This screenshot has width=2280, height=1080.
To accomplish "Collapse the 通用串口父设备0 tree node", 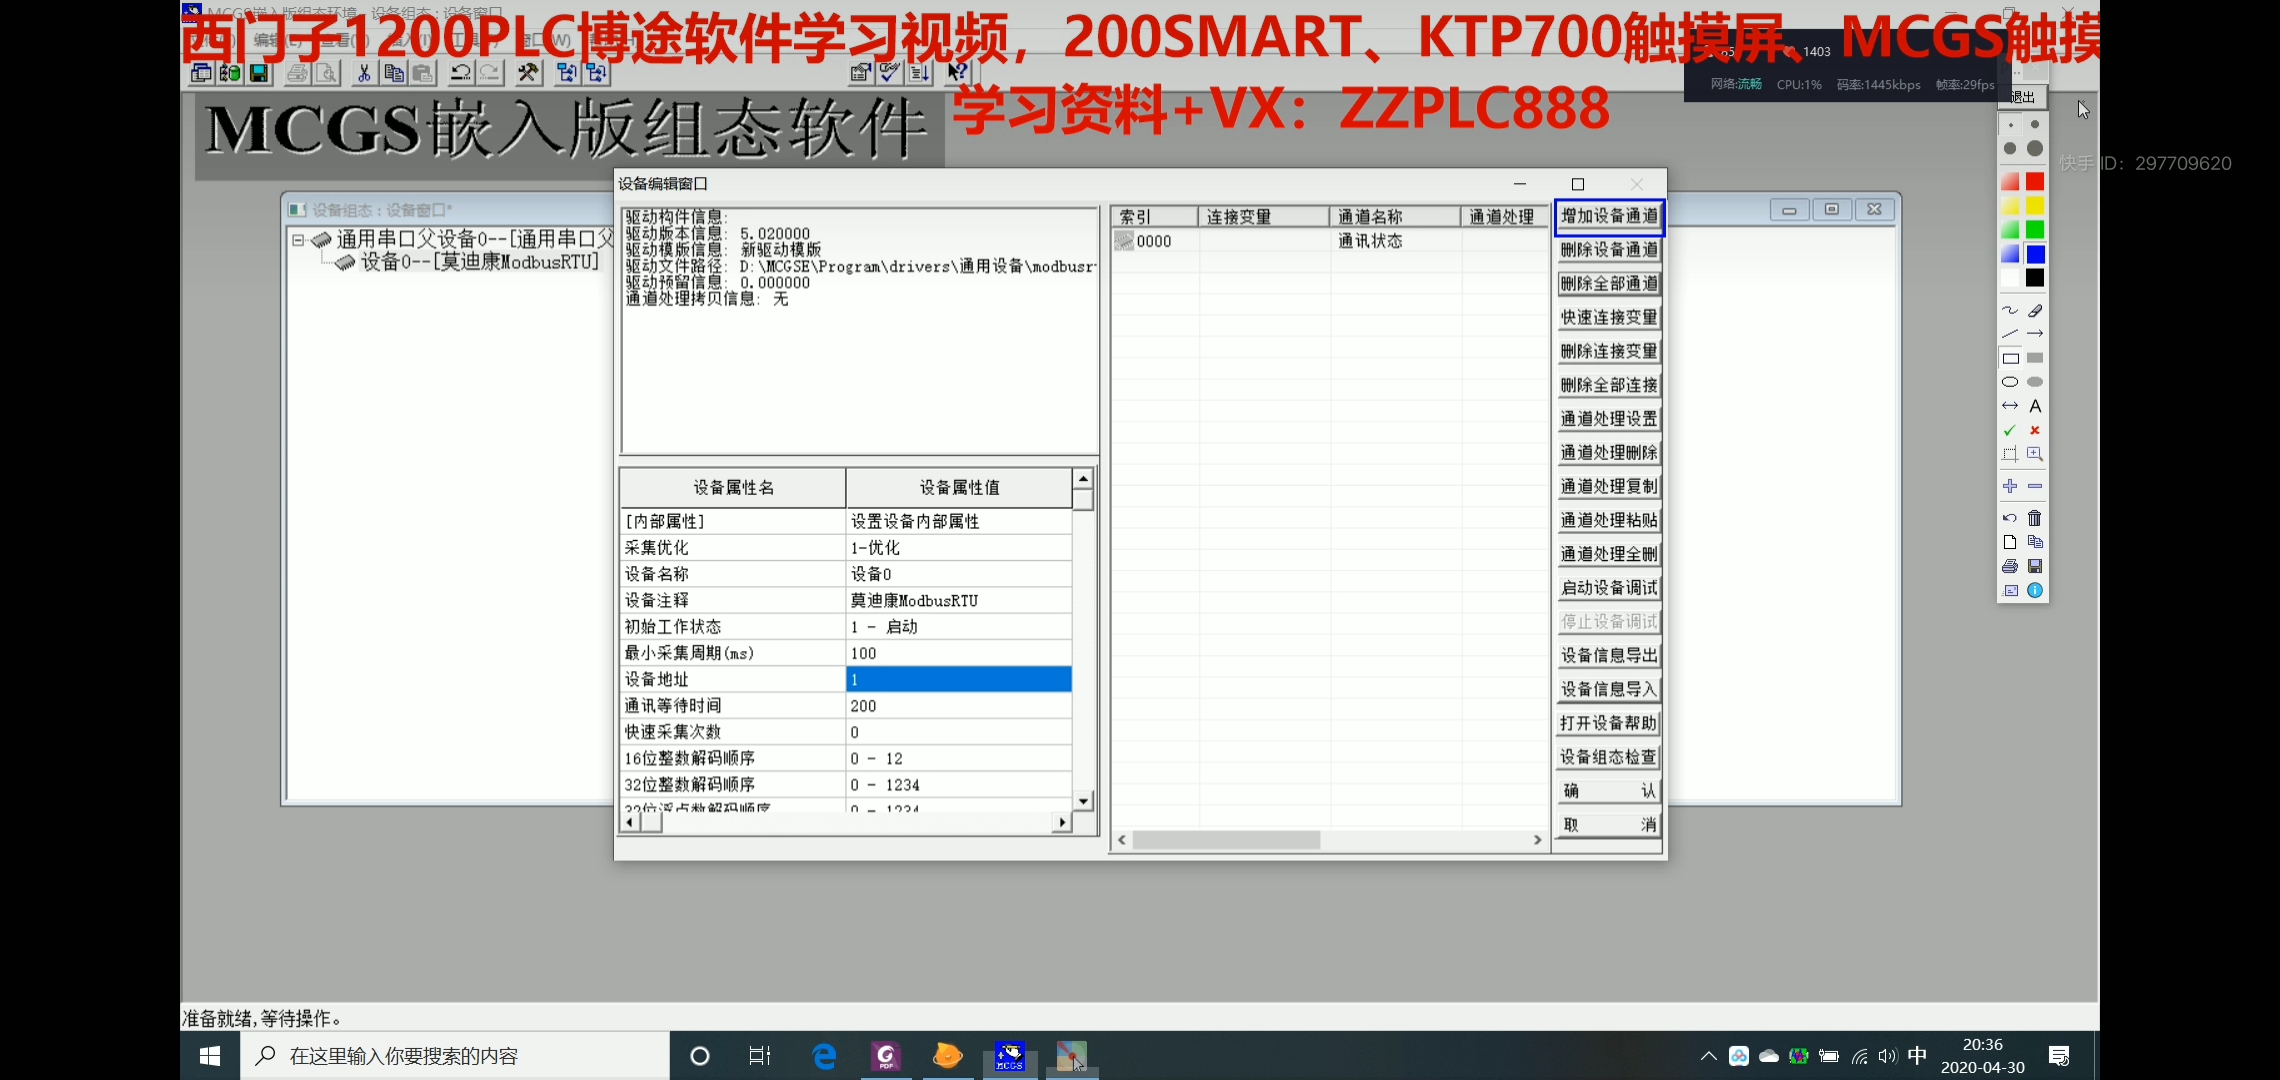I will [x=298, y=240].
